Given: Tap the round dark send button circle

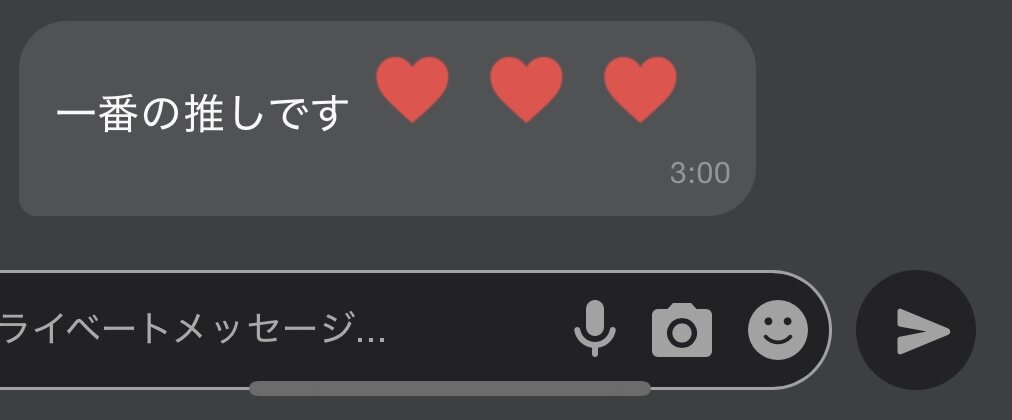Looking at the screenshot, I should click(x=916, y=330).
